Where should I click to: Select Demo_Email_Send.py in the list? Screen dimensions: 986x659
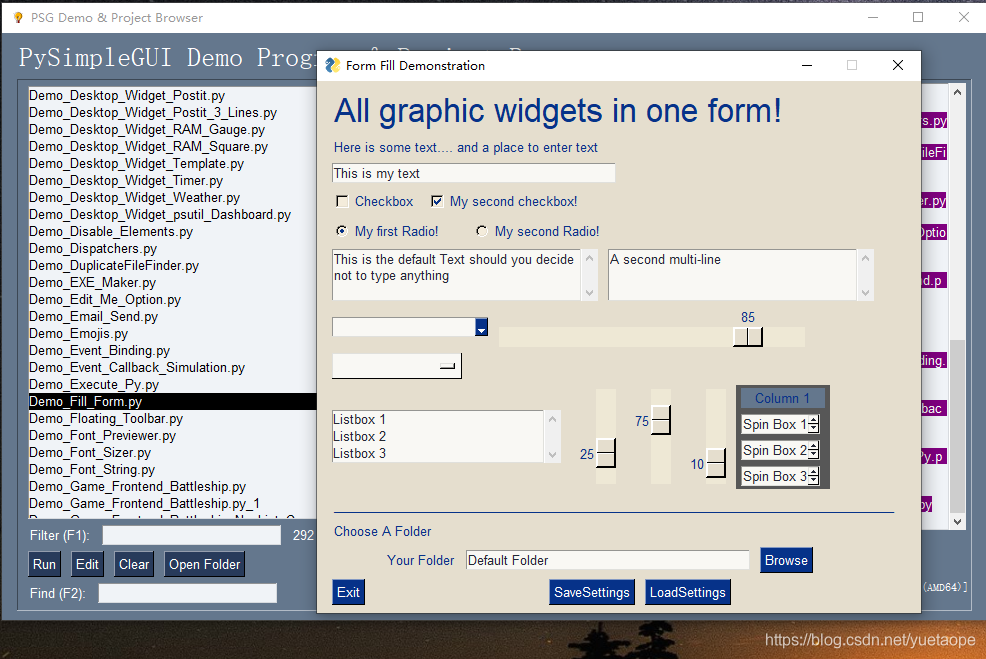[x=172, y=316]
